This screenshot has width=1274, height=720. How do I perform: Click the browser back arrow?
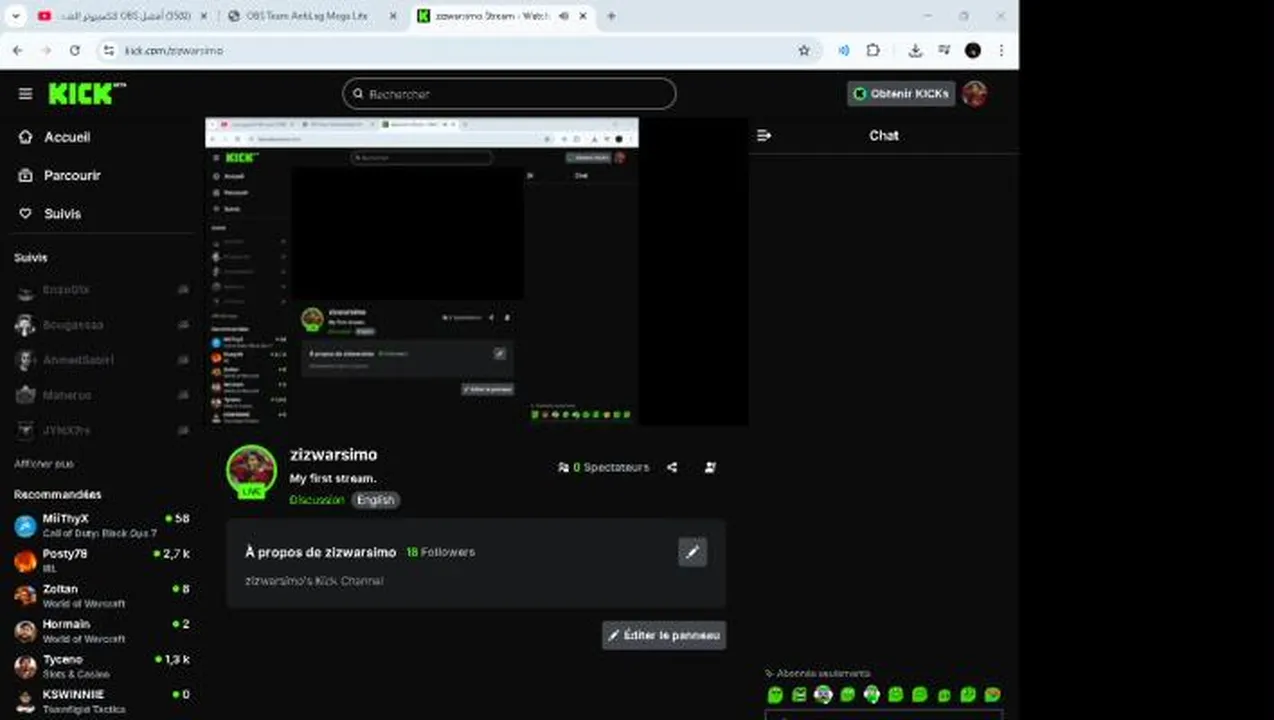(x=17, y=50)
